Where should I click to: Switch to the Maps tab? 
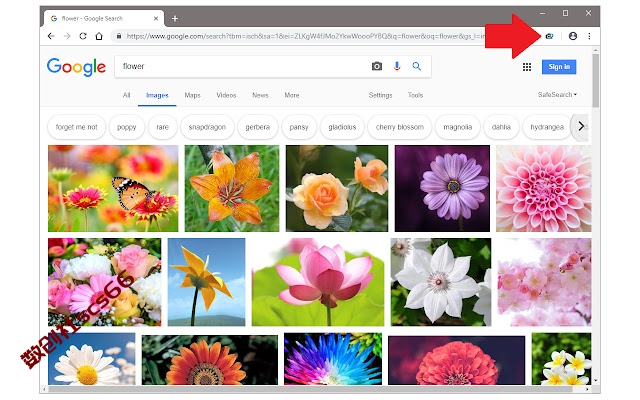click(x=192, y=95)
